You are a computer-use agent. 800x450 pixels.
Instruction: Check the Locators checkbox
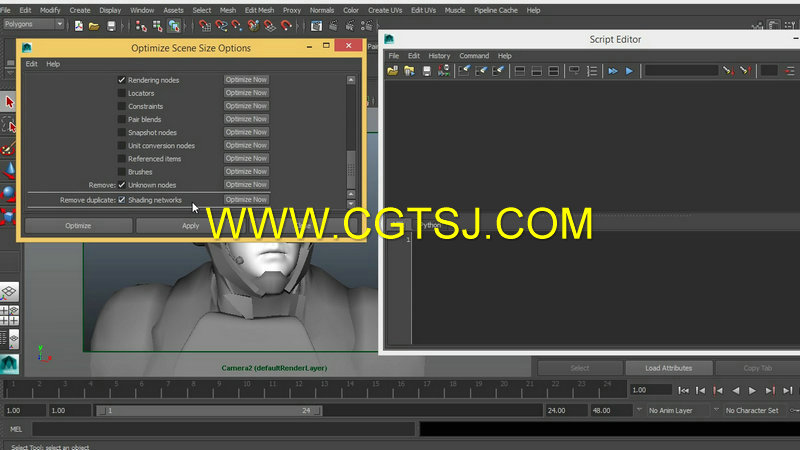click(121, 93)
